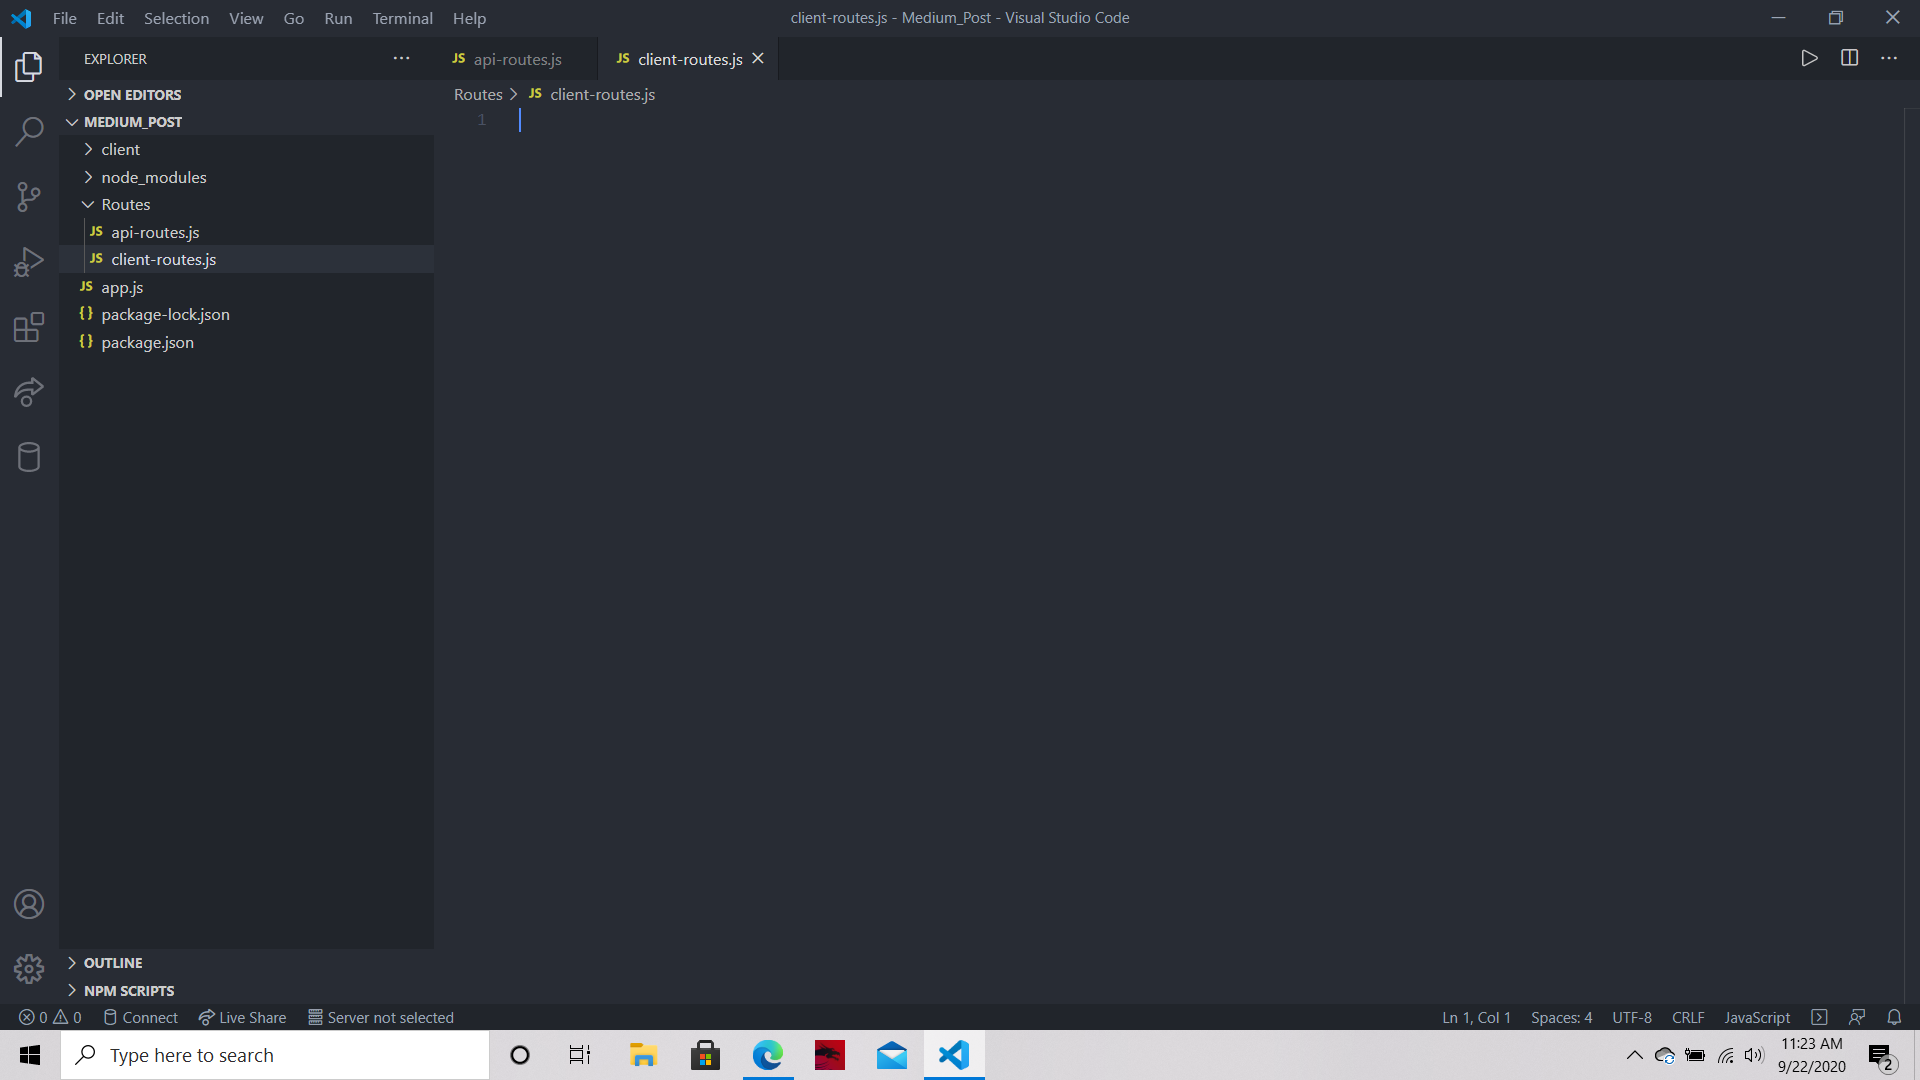1920x1080 pixels.
Task: Open File Explorer from taskbar
Action: click(x=643, y=1055)
